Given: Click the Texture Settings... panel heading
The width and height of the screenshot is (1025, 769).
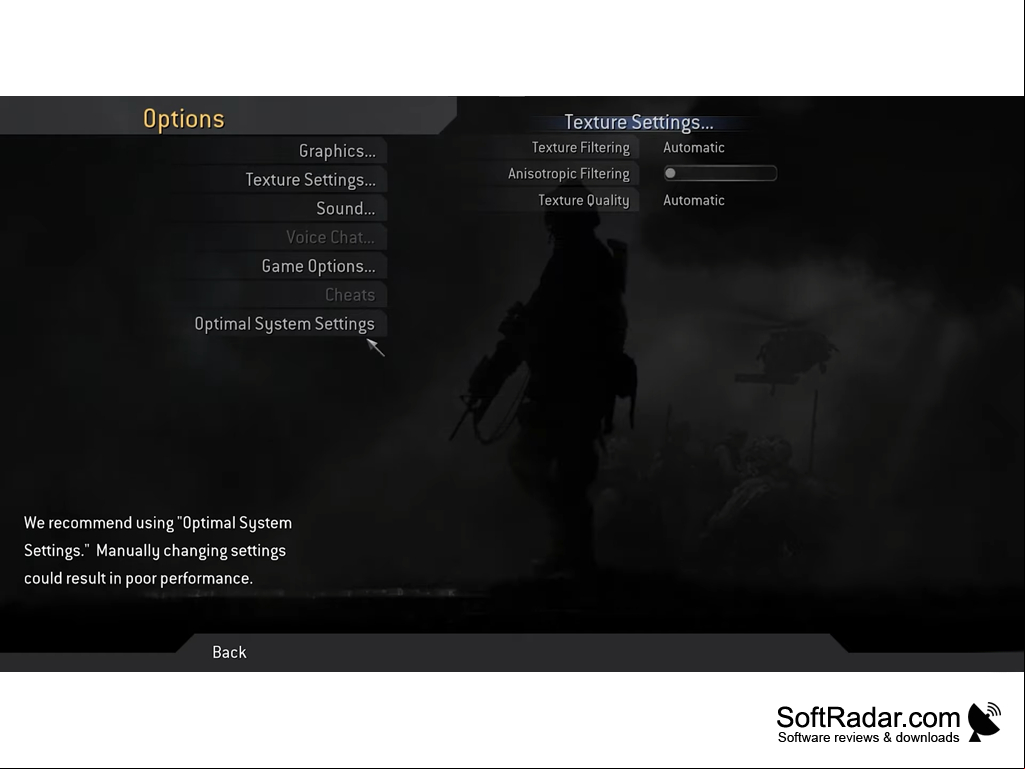Looking at the screenshot, I should (x=639, y=122).
